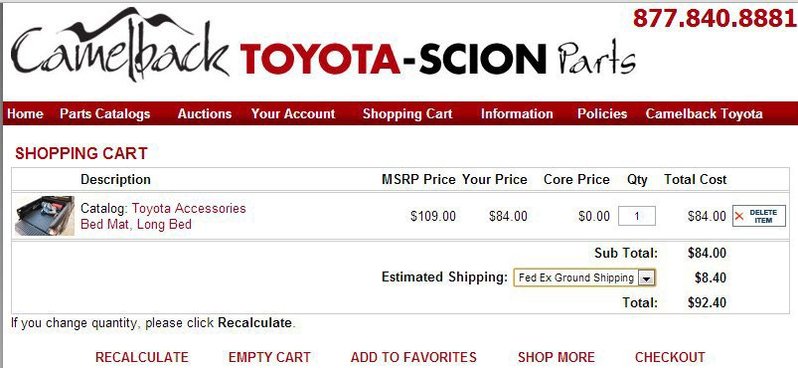This screenshot has height=368, width=798.
Task: Open the Policies menu item
Action: click(x=602, y=114)
